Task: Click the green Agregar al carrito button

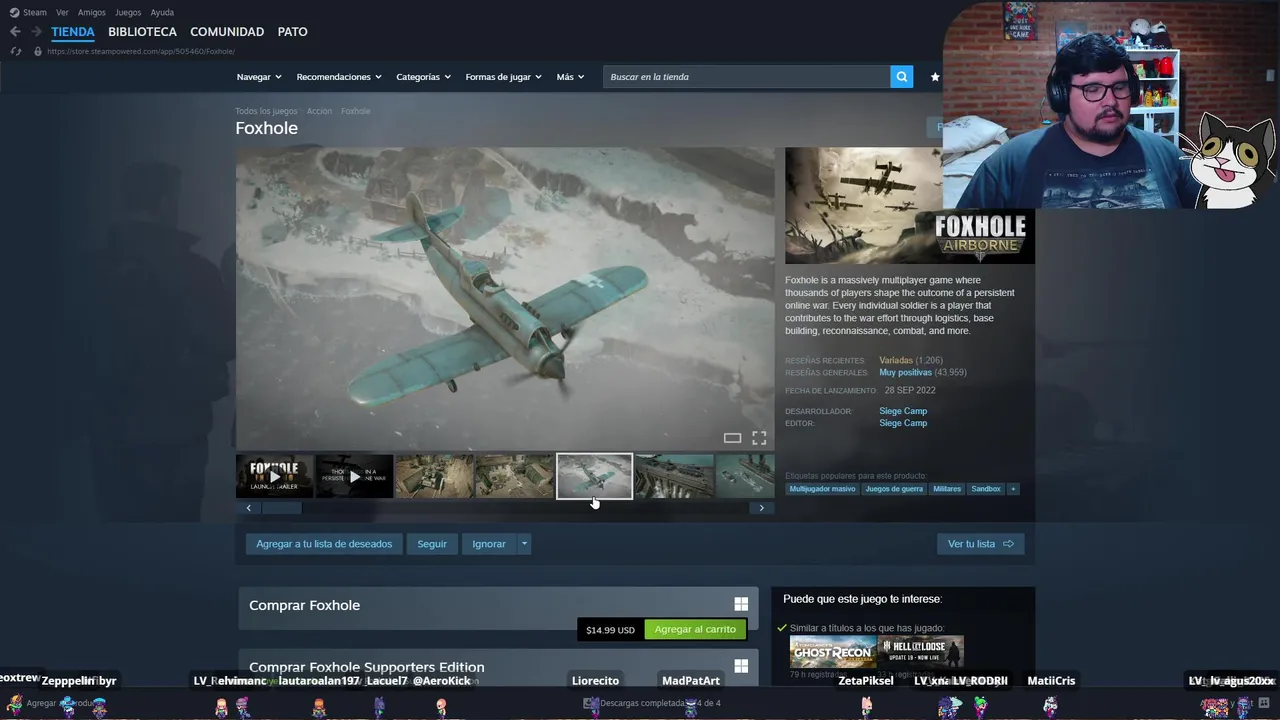Action: click(695, 629)
